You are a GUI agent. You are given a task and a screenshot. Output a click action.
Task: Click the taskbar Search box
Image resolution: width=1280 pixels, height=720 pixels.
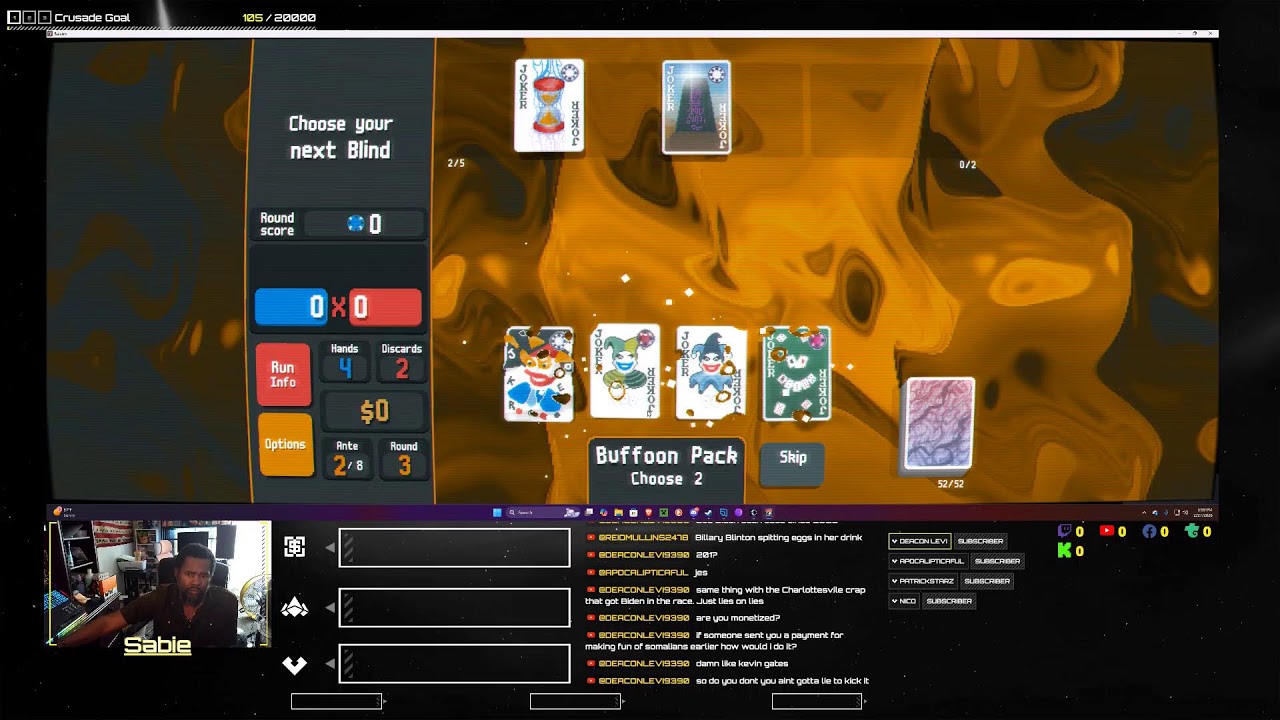pos(543,512)
